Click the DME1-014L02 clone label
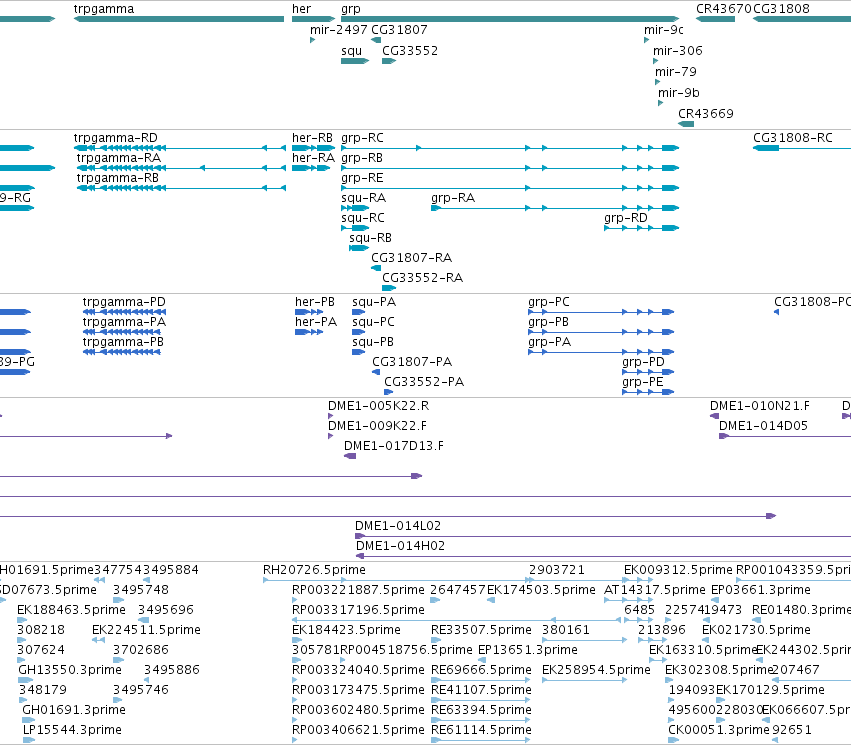851x745 pixels. point(398,526)
